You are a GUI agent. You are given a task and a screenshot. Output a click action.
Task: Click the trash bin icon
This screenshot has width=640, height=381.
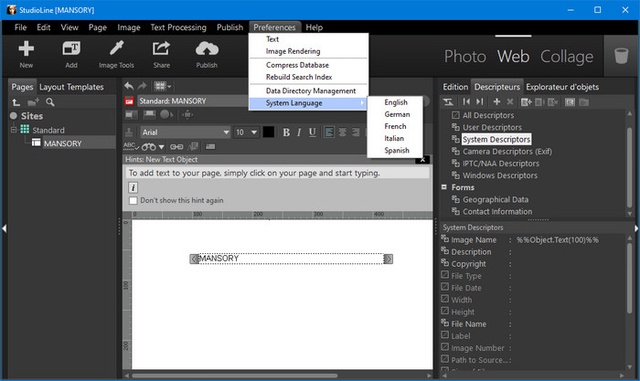coord(621,56)
